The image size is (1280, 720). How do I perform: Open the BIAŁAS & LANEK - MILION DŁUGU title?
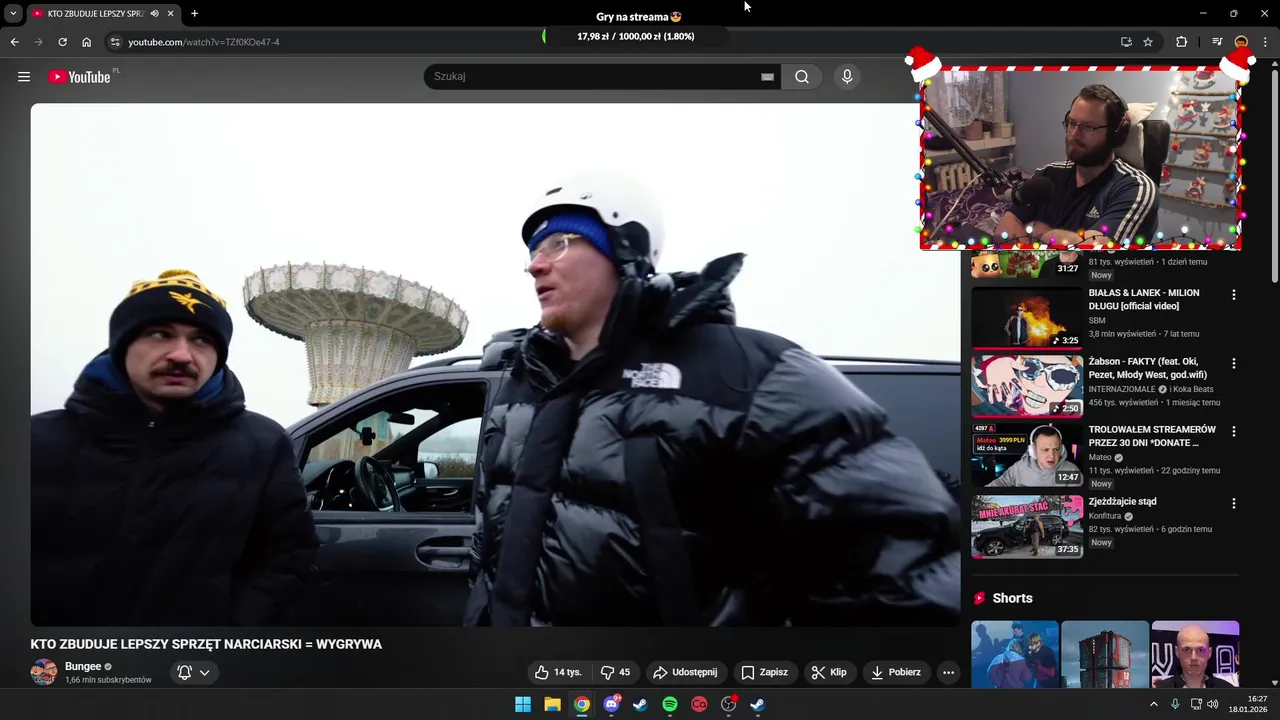click(x=1144, y=299)
